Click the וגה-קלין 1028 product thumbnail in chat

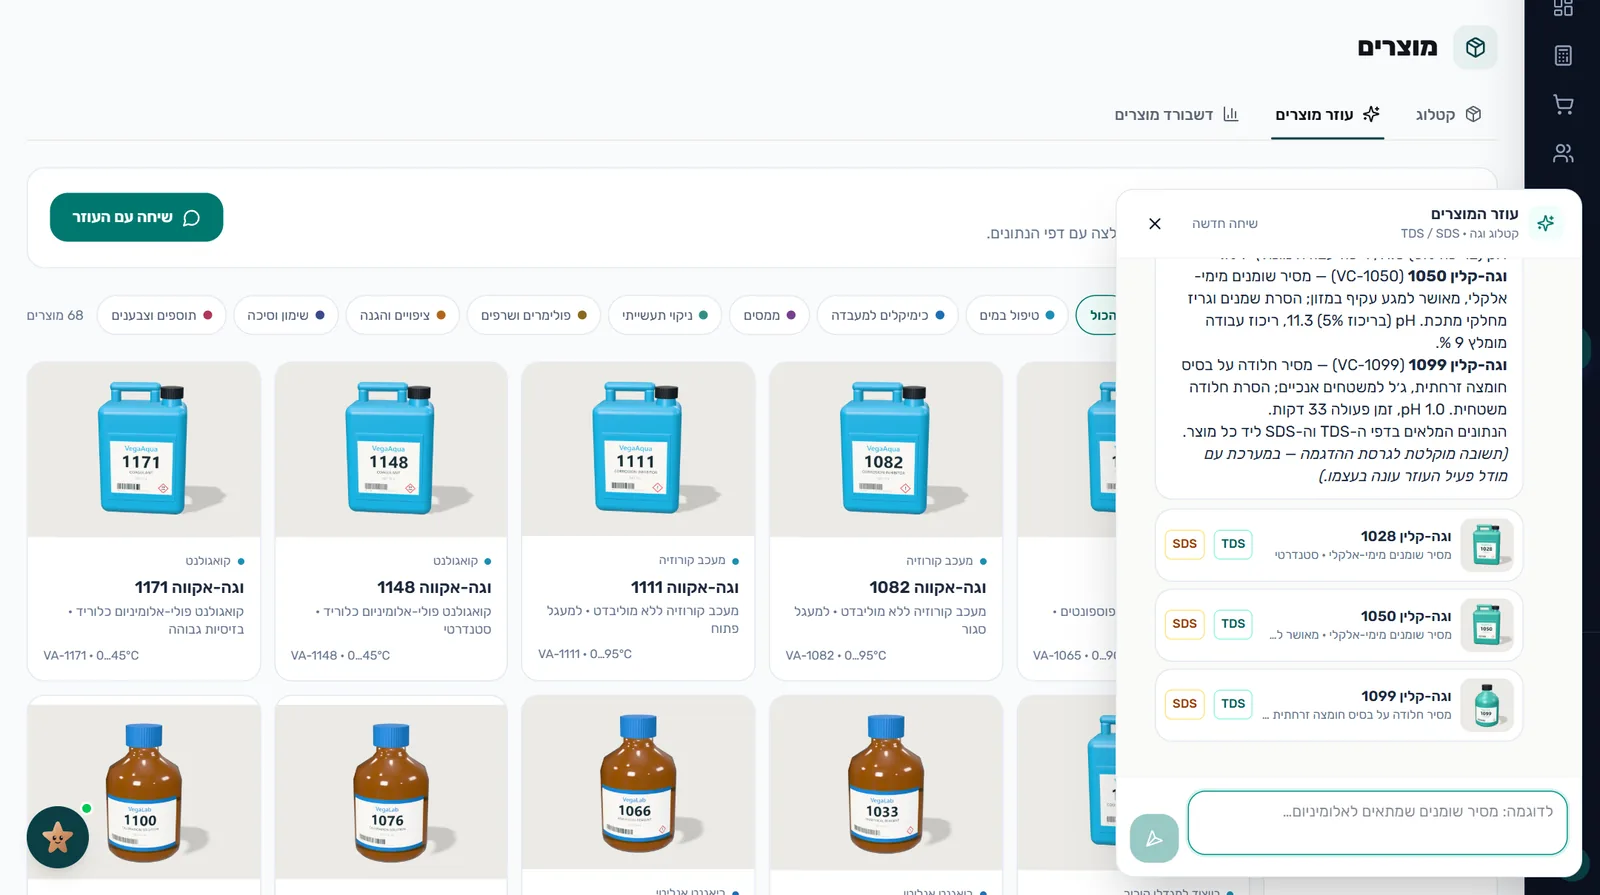point(1486,545)
